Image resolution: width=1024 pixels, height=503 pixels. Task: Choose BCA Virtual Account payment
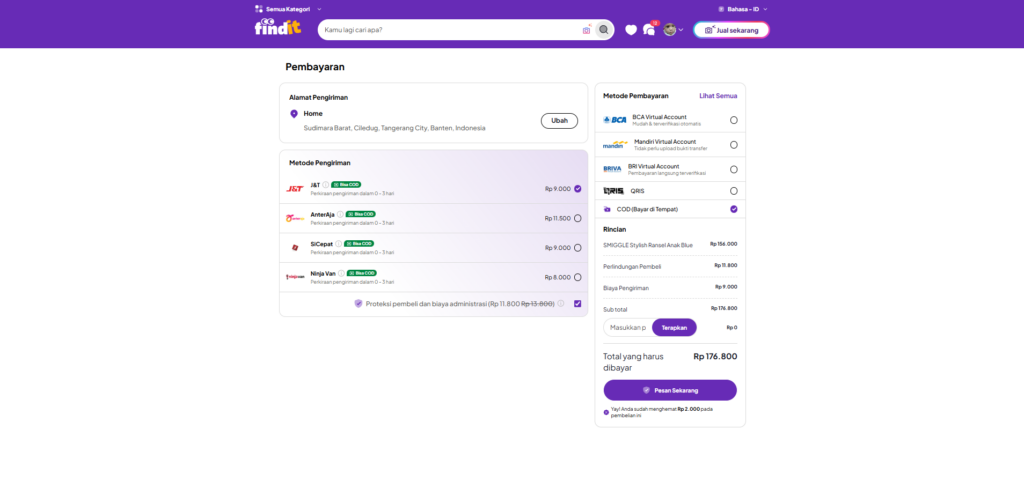click(734, 120)
